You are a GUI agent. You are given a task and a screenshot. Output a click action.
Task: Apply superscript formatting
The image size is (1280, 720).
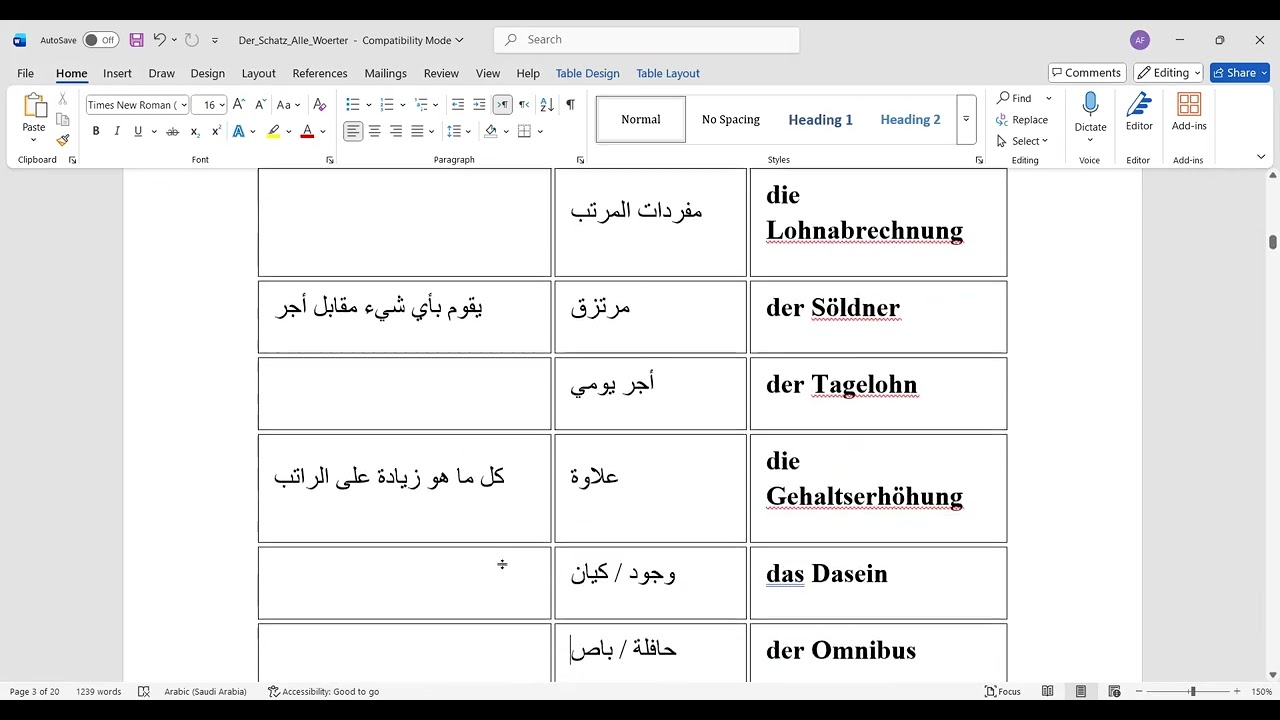pyautogui.click(x=216, y=131)
